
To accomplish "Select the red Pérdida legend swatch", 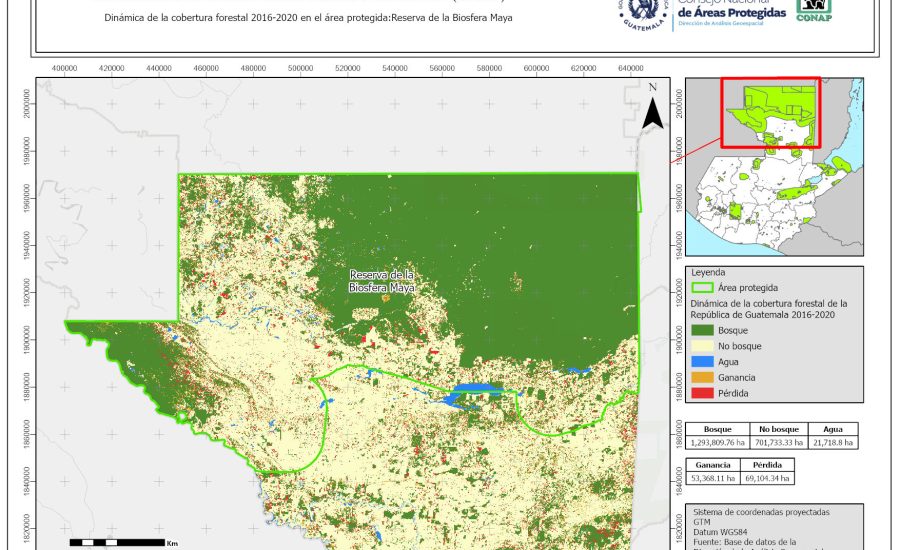I will pos(703,393).
